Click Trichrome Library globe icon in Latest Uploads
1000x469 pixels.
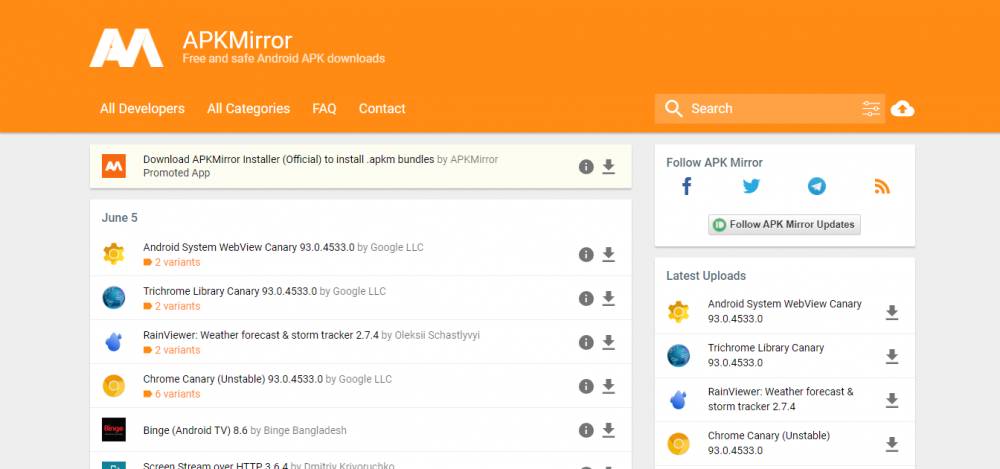(x=678, y=356)
